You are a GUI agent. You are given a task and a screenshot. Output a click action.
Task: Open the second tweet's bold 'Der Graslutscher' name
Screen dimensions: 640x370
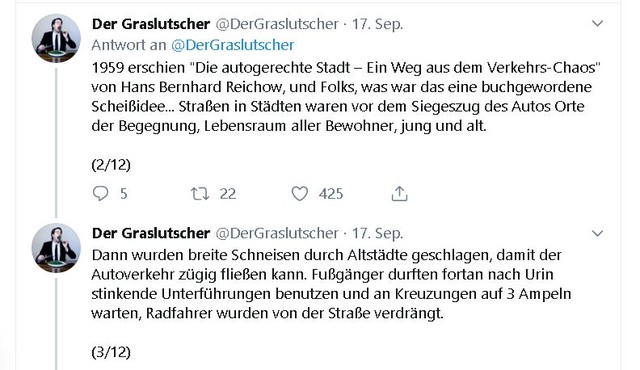[151, 233]
